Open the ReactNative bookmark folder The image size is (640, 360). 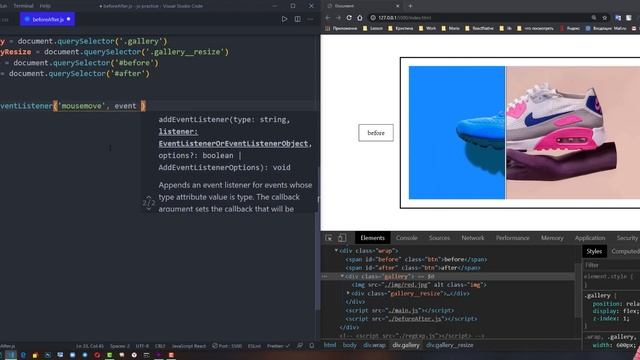479,29
